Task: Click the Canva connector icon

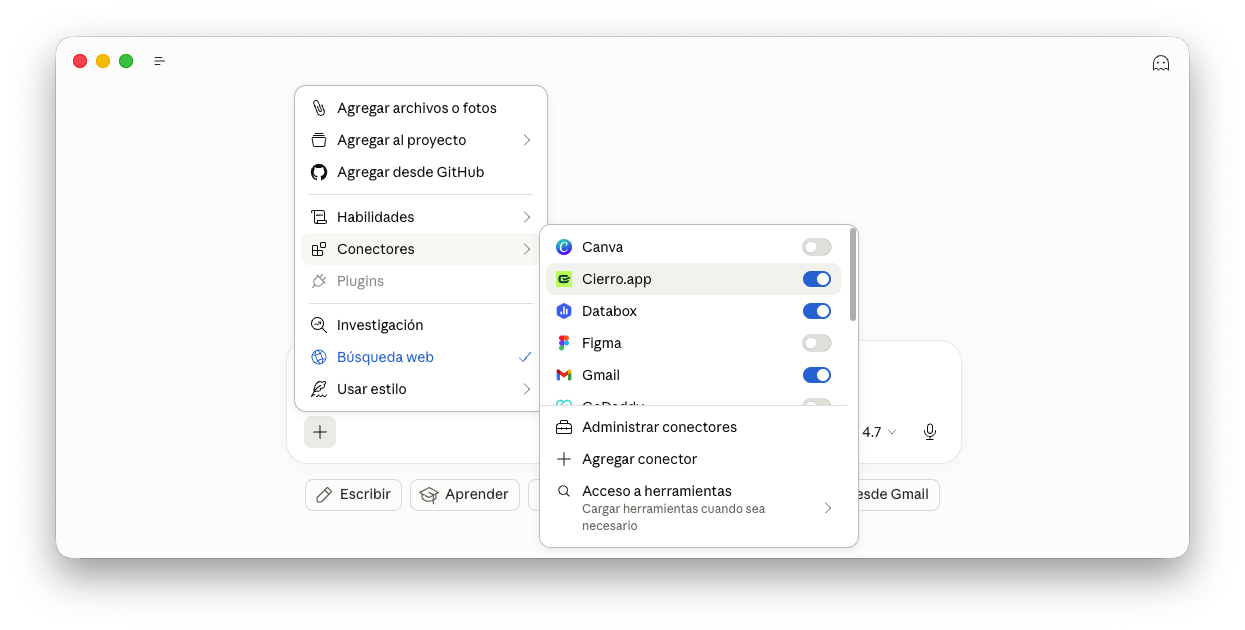Action: pos(564,247)
